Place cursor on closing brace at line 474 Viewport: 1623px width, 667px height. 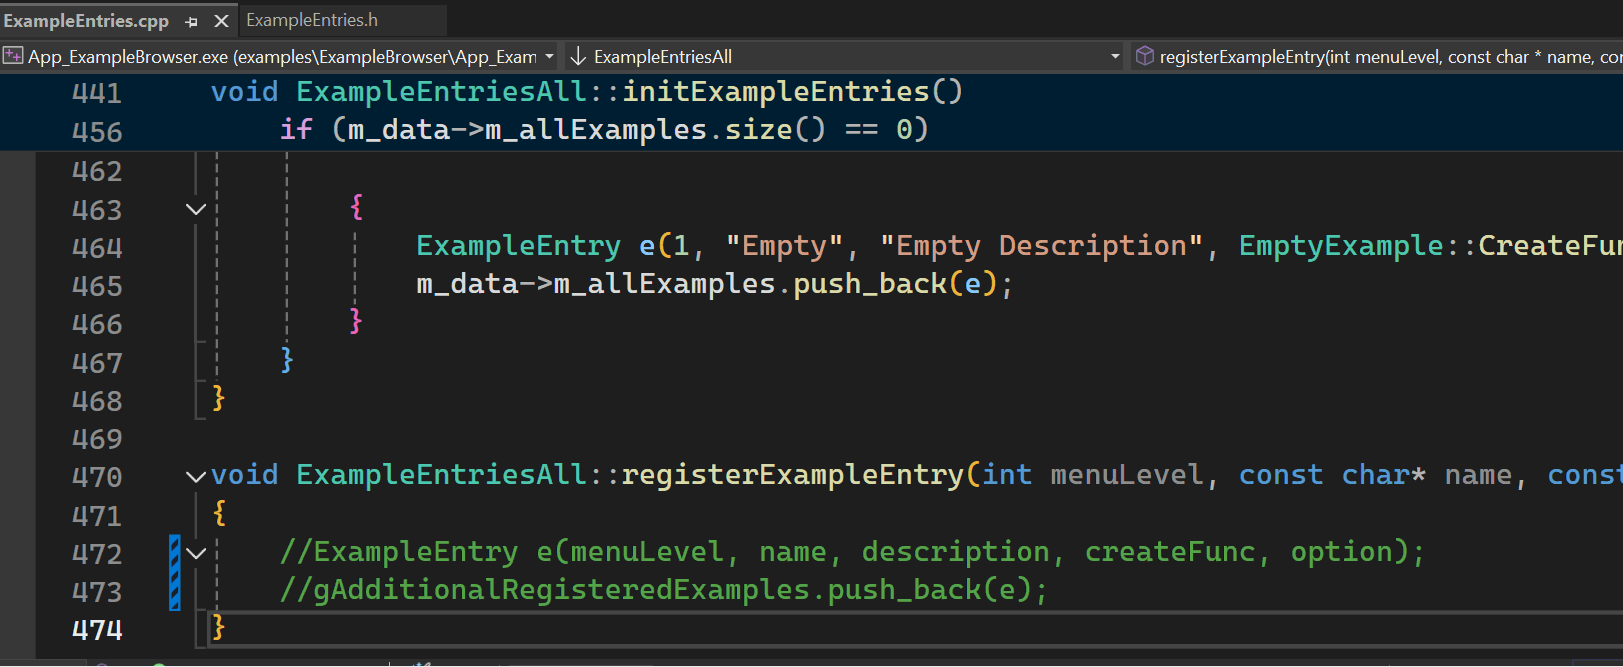pyautogui.click(x=219, y=628)
